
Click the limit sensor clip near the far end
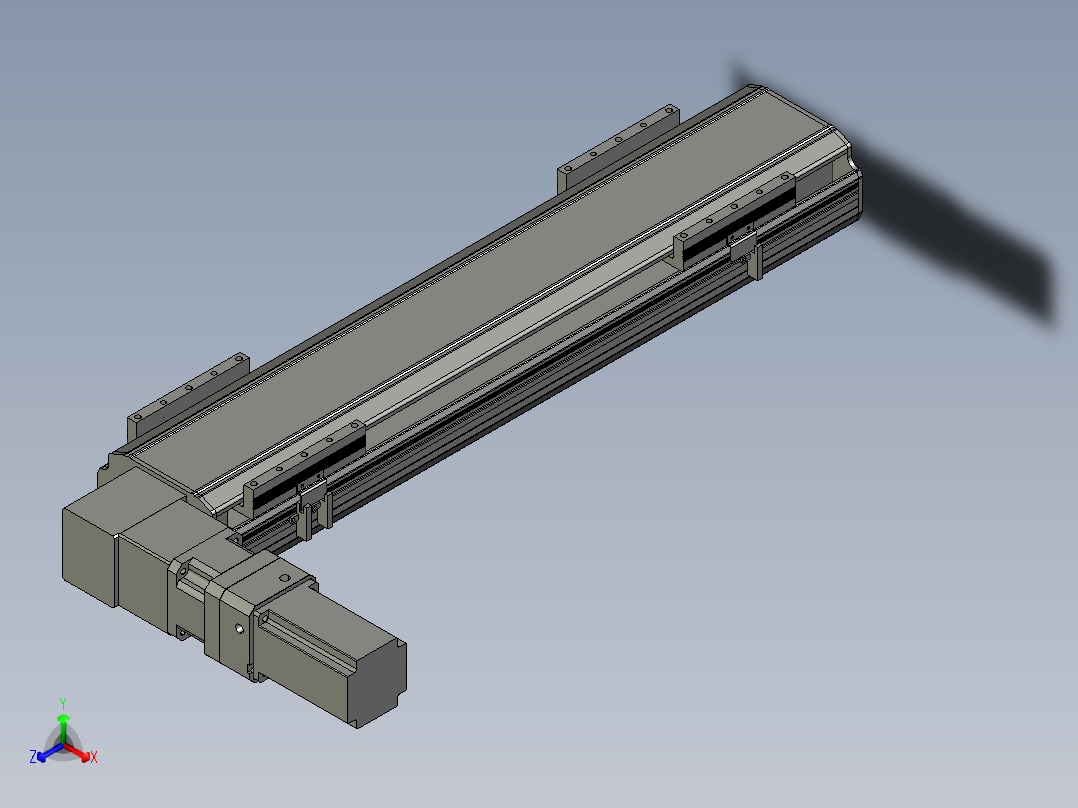[x=748, y=255]
